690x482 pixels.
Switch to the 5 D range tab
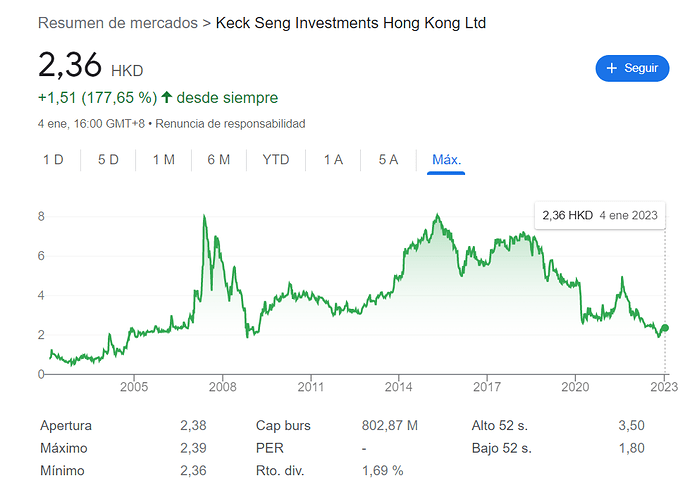tap(108, 159)
